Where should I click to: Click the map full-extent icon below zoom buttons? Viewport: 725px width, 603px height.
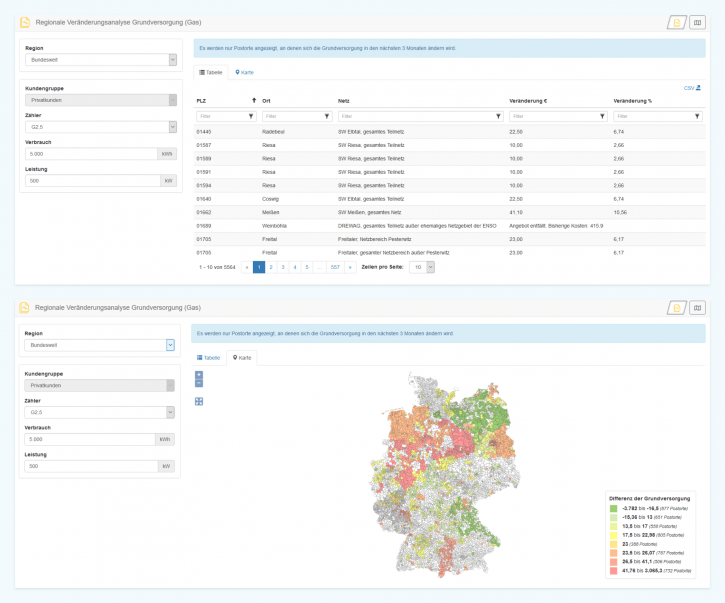point(199,401)
